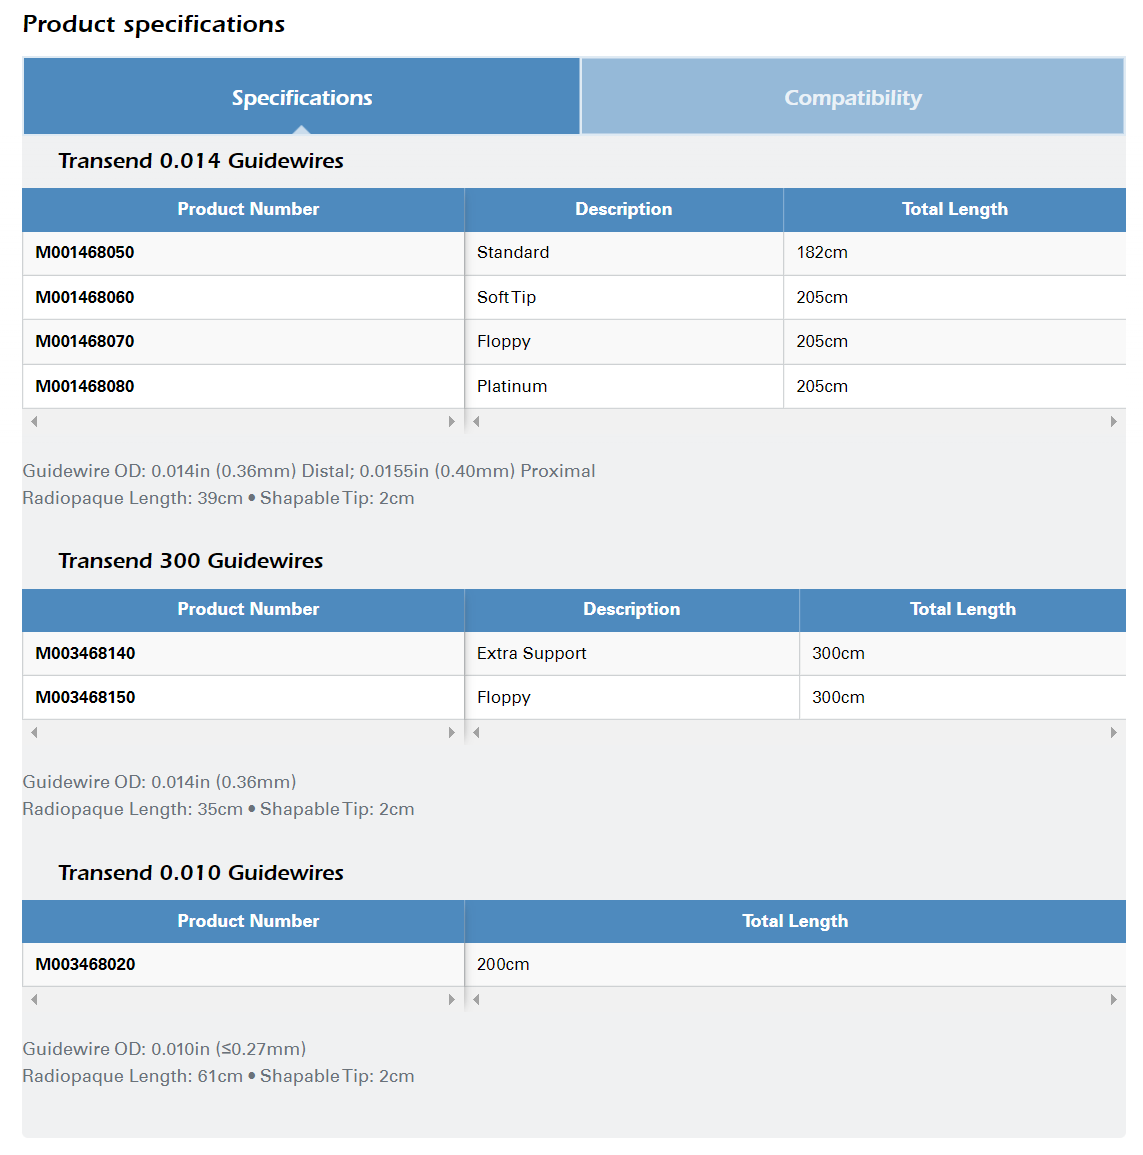
Task: Select product number M003468020
Action: click(85, 965)
